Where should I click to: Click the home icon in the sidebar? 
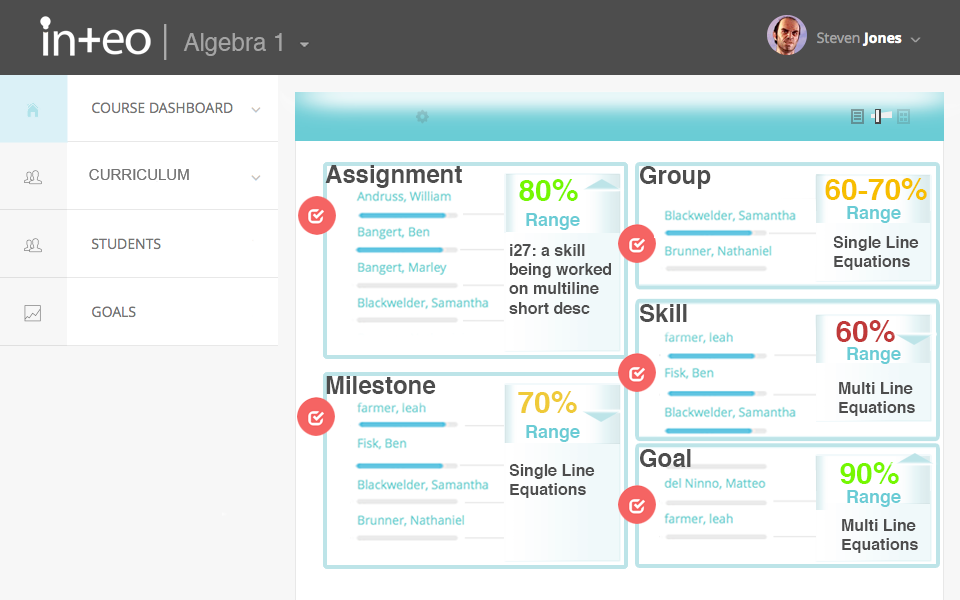coord(33,110)
